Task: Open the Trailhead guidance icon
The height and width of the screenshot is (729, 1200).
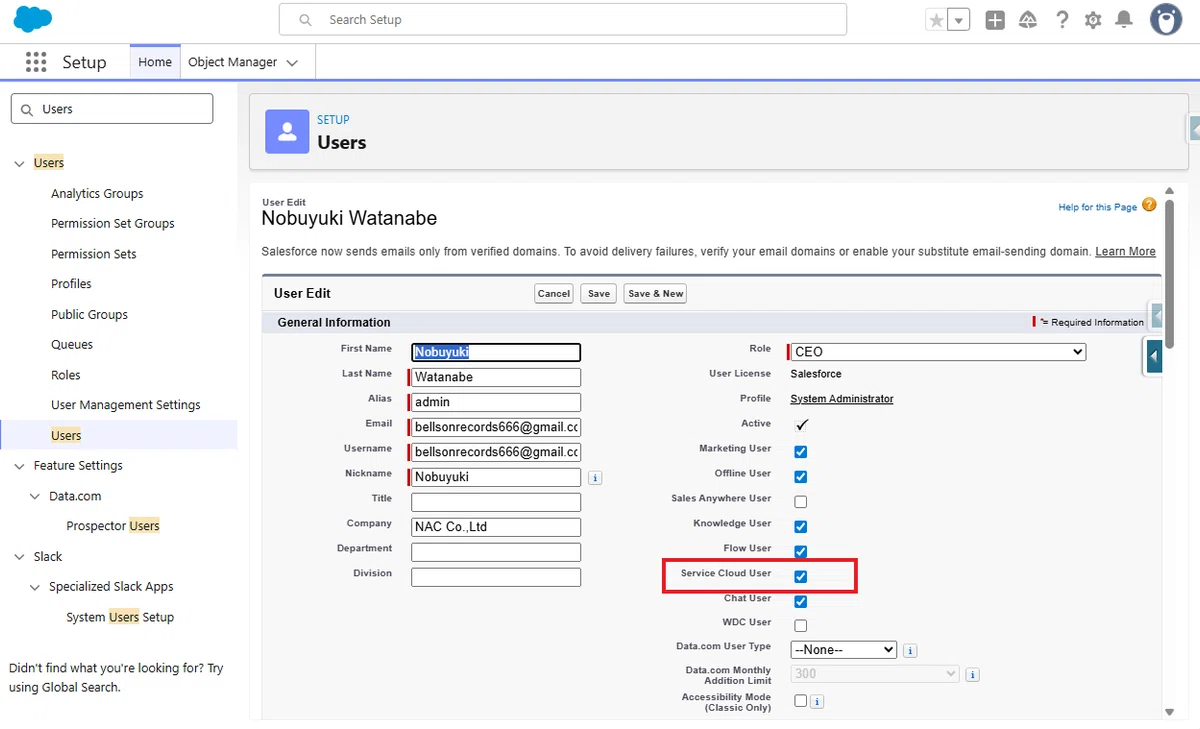Action: coord(1028,20)
